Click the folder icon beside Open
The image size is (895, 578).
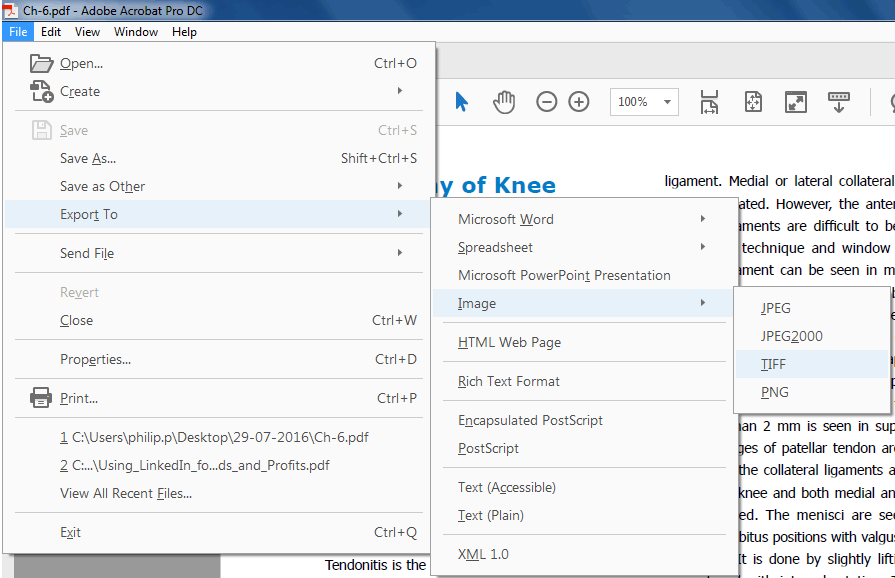coord(41,63)
